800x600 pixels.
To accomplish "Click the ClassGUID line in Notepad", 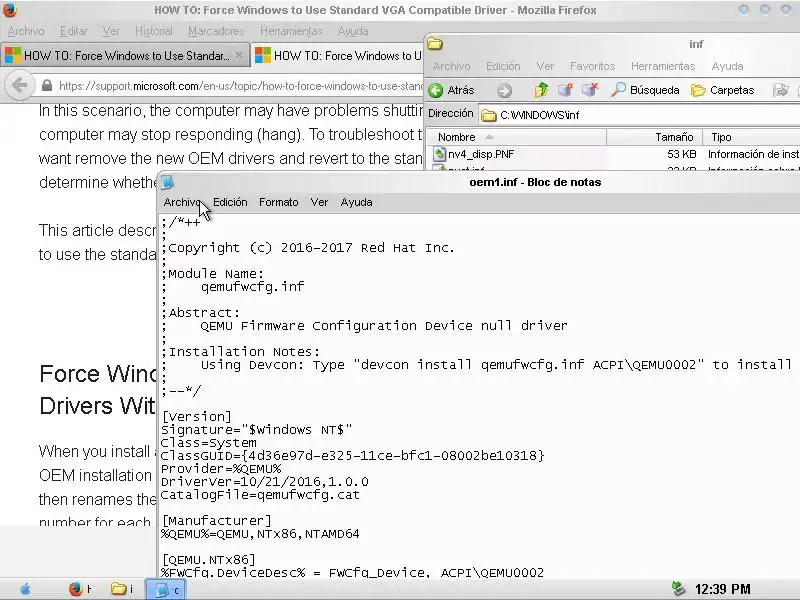I will 353,456.
